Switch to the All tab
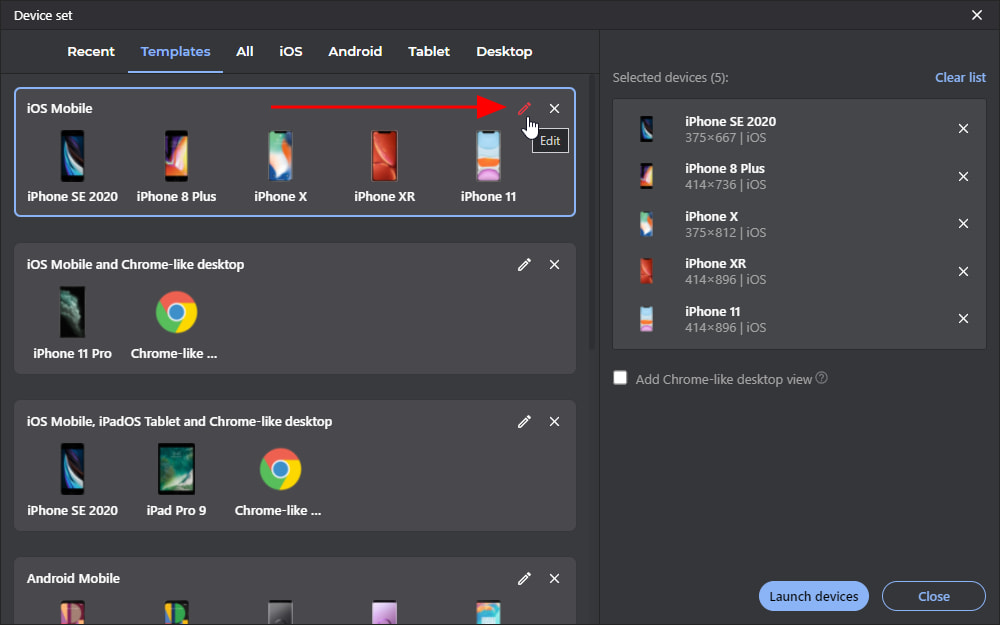The height and width of the screenshot is (625, 1000). click(x=245, y=52)
